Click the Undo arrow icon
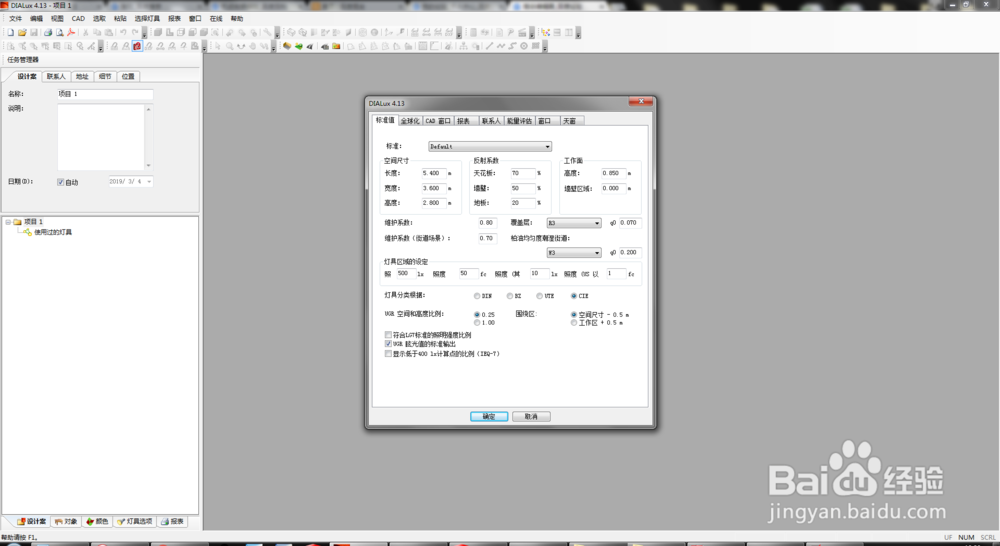The height and width of the screenshot is (546, 1000). [x=123, y=33]
